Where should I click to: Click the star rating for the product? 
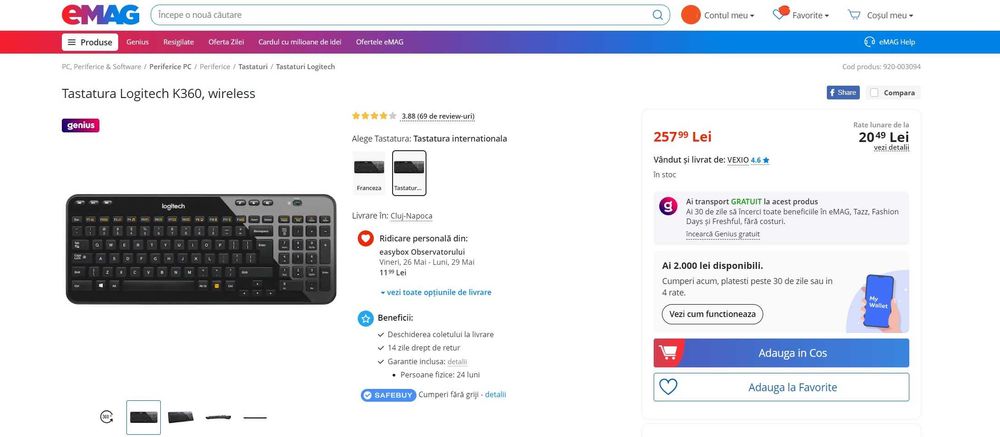pyautogui.click(x=374, y=116)
